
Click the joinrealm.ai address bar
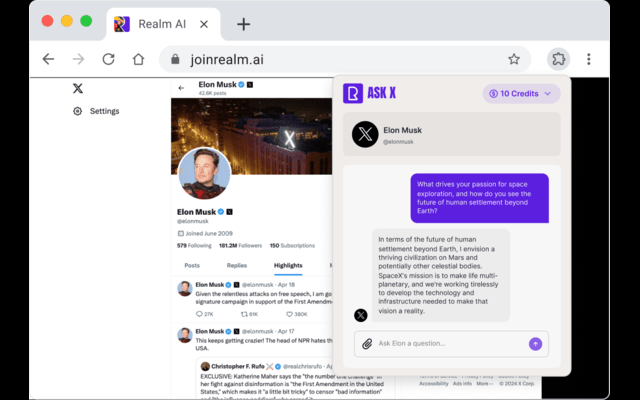(345, 59)
